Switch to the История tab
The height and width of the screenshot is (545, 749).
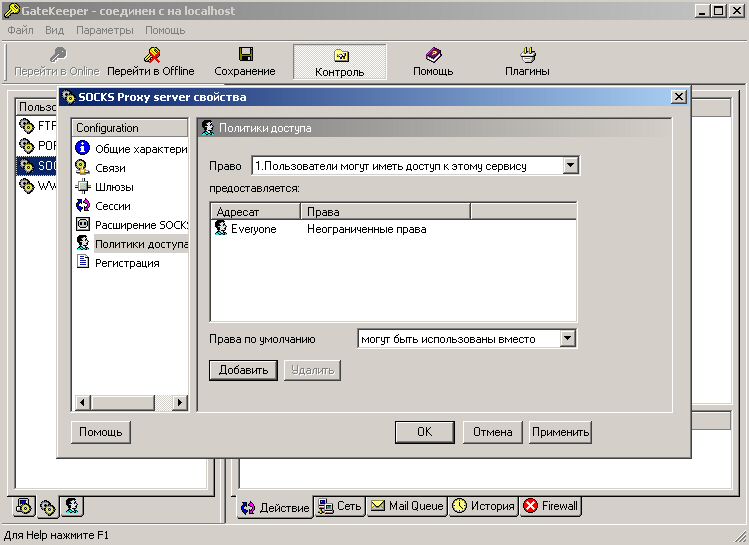click(483, 506)
